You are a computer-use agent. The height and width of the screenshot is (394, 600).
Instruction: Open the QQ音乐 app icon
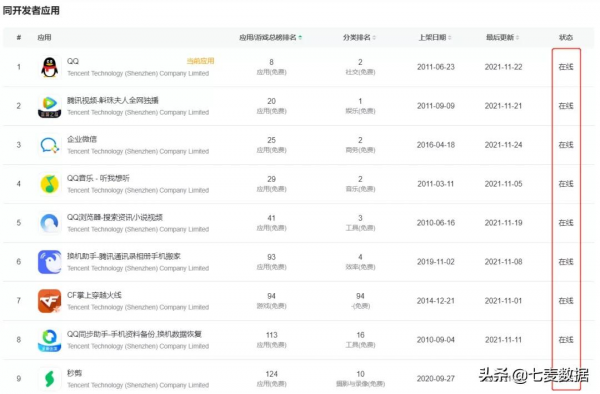pos(49,184)
